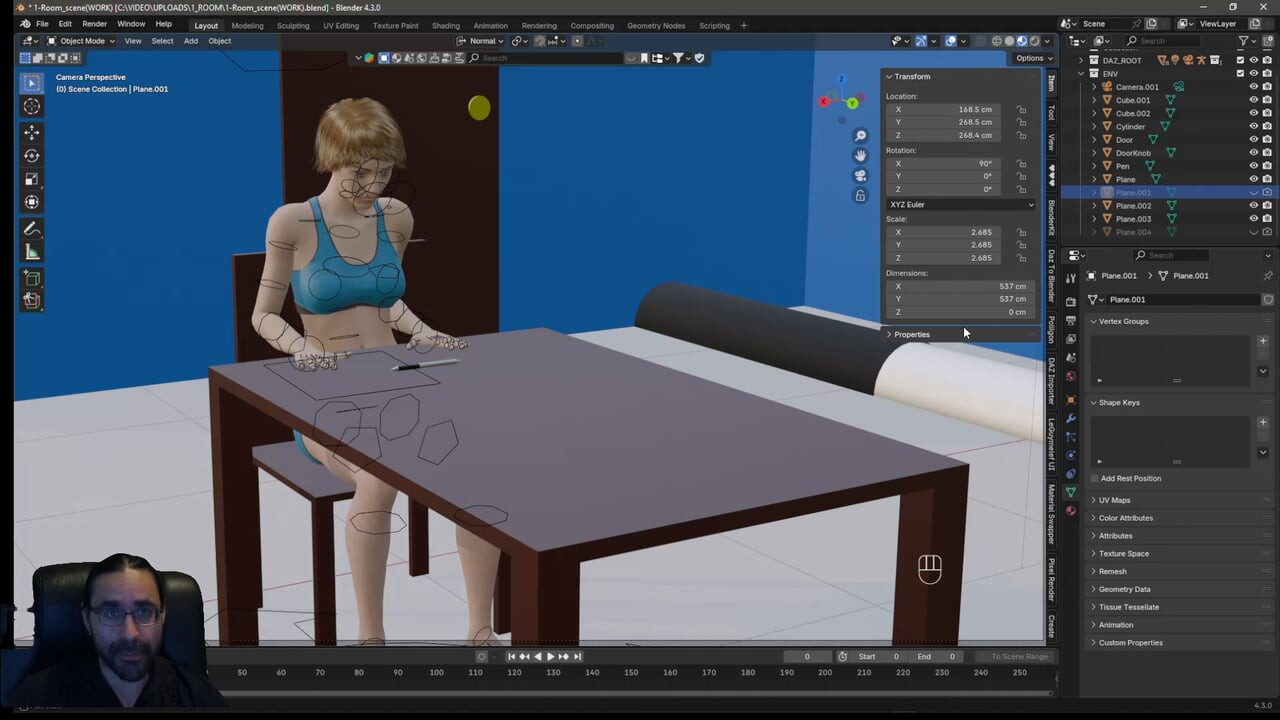The image size is (1280, 720).
Task: Pin the properties editor context
Action: (1267, 276)
